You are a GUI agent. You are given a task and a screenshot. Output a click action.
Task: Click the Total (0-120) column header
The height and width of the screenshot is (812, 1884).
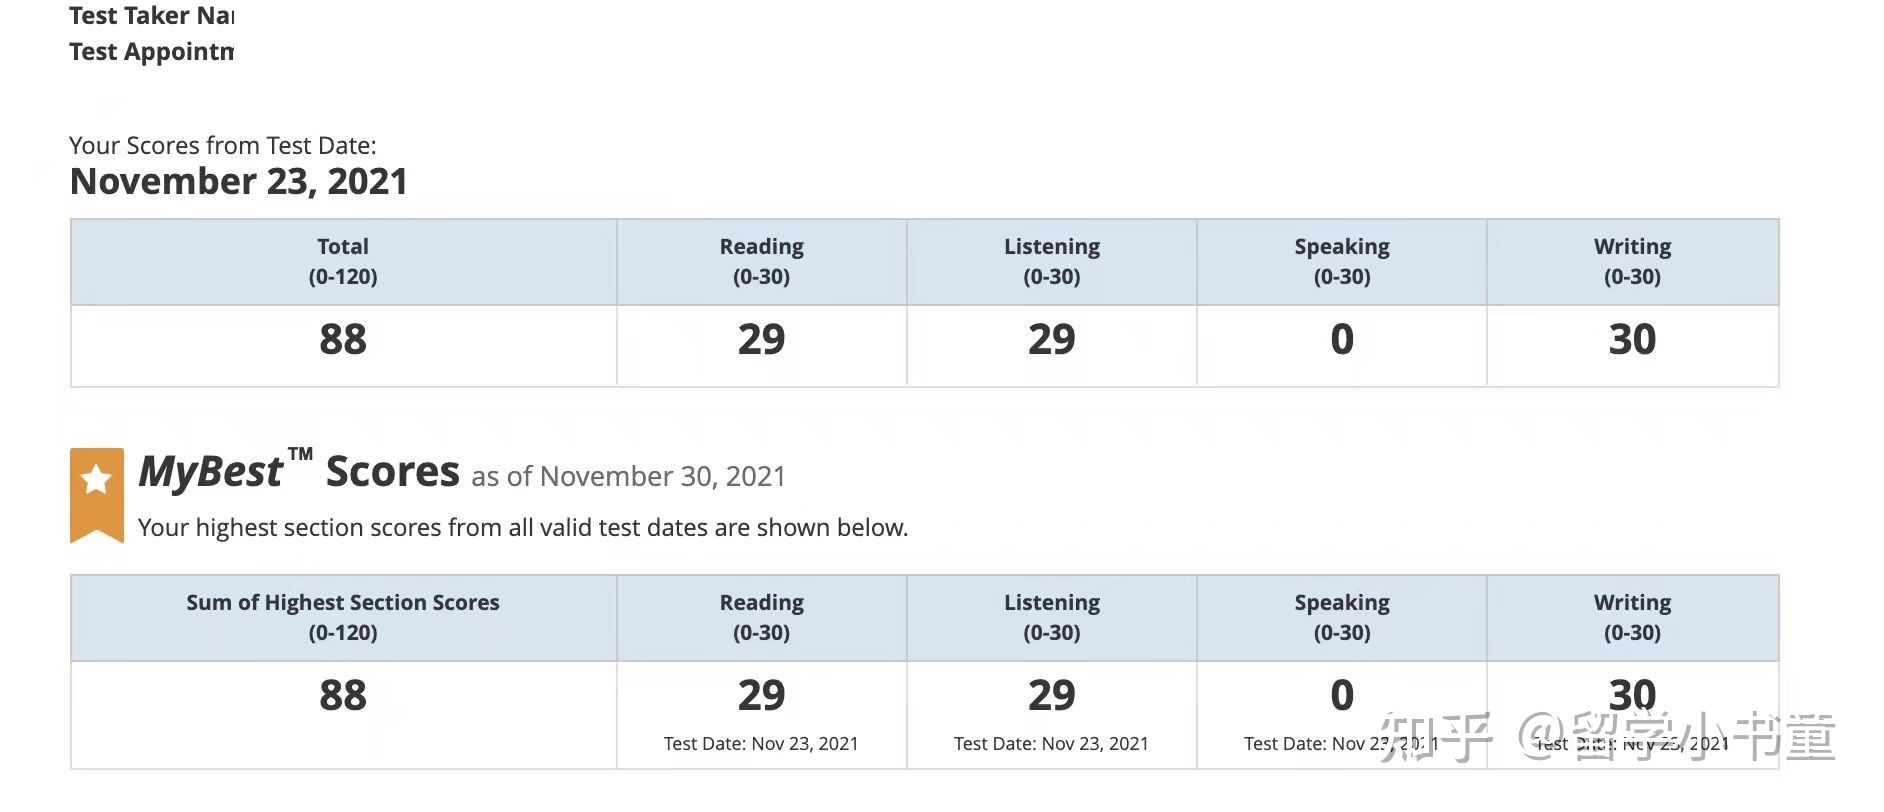pyautogui.click(x=343, y=261)
